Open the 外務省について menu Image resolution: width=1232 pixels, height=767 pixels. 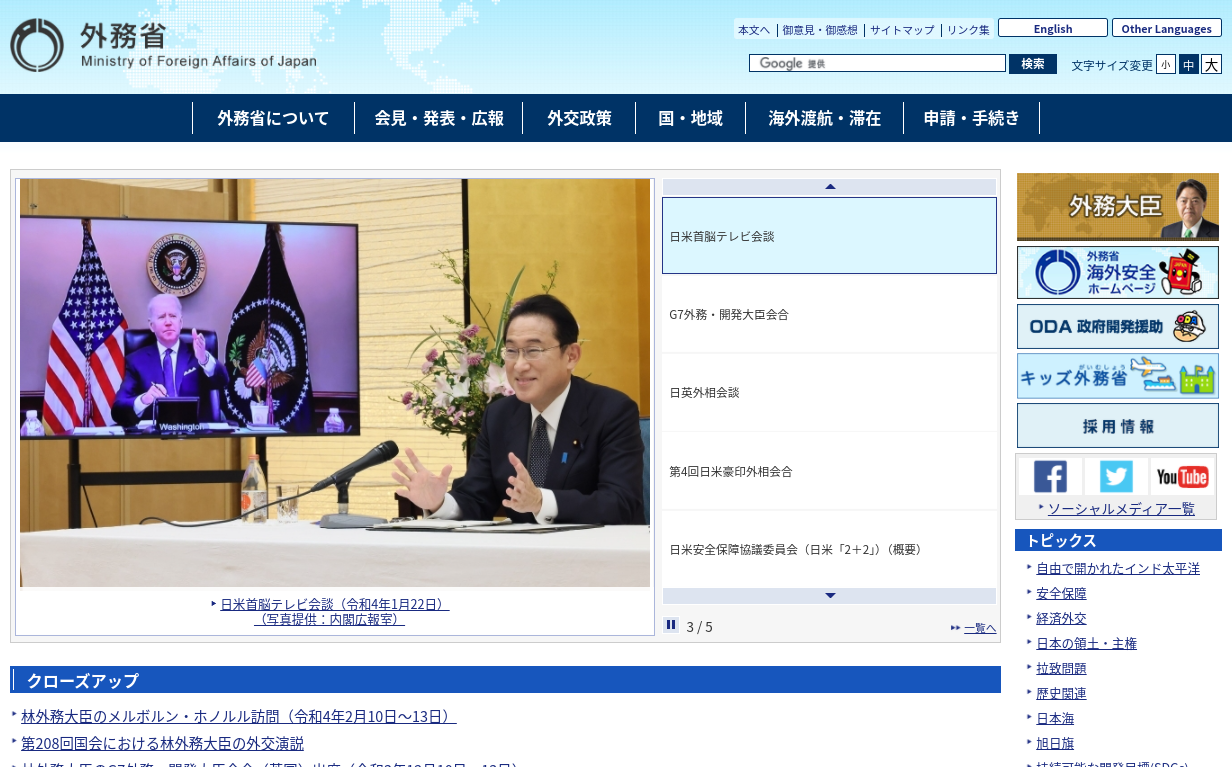pyautogui.click(x=273, y=118)
